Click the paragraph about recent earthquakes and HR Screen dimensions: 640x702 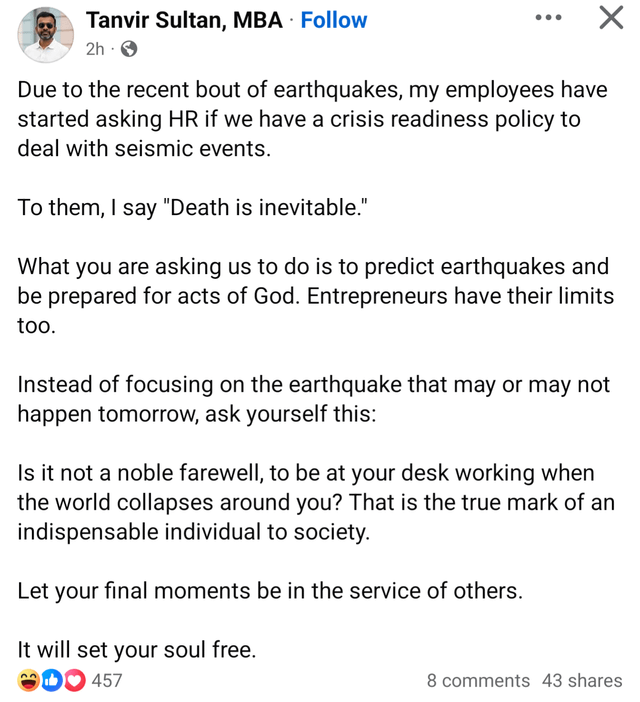[x=310, y=119]
